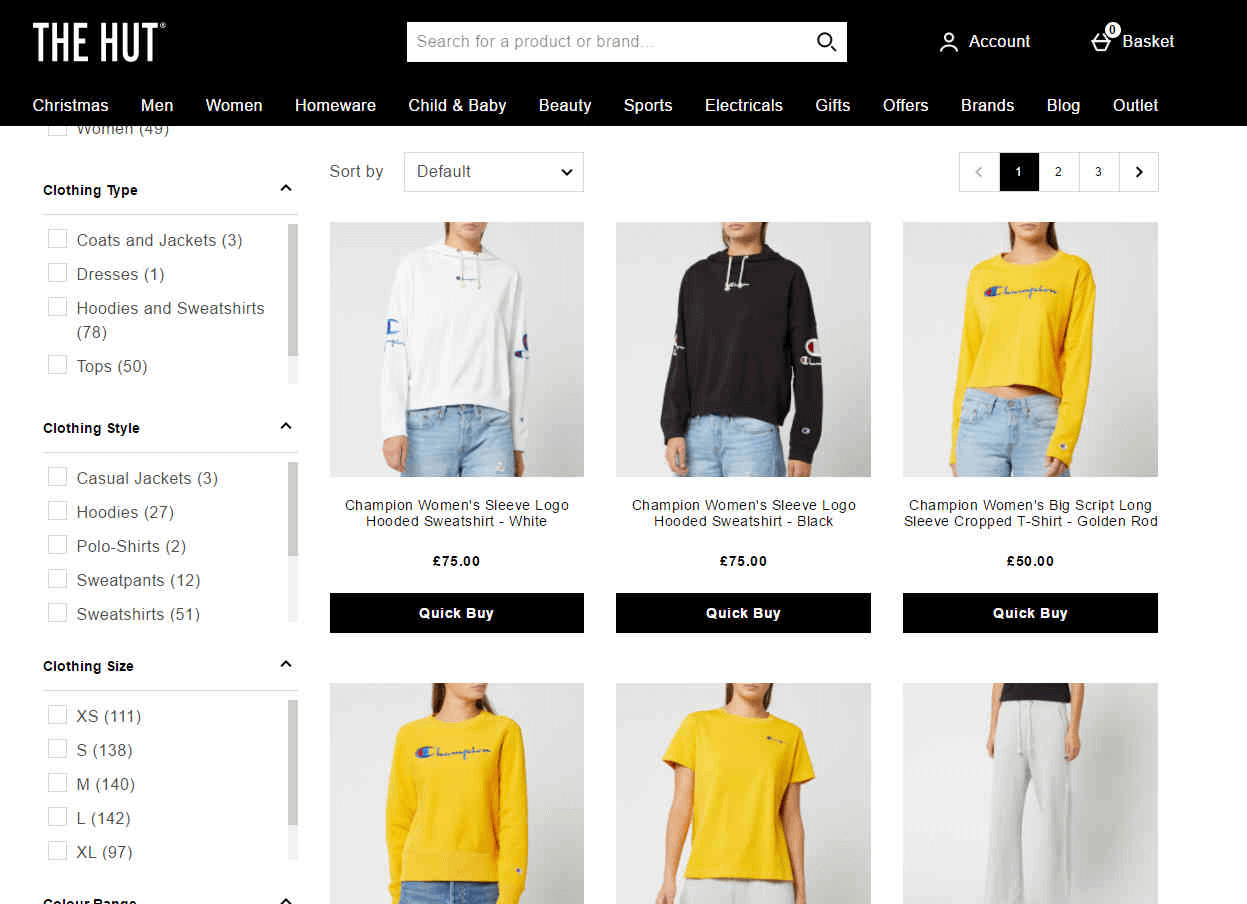This screenshot has width=1247, height=904.
Task: Click the £50.00 price text
Action: coord(1030,561)
